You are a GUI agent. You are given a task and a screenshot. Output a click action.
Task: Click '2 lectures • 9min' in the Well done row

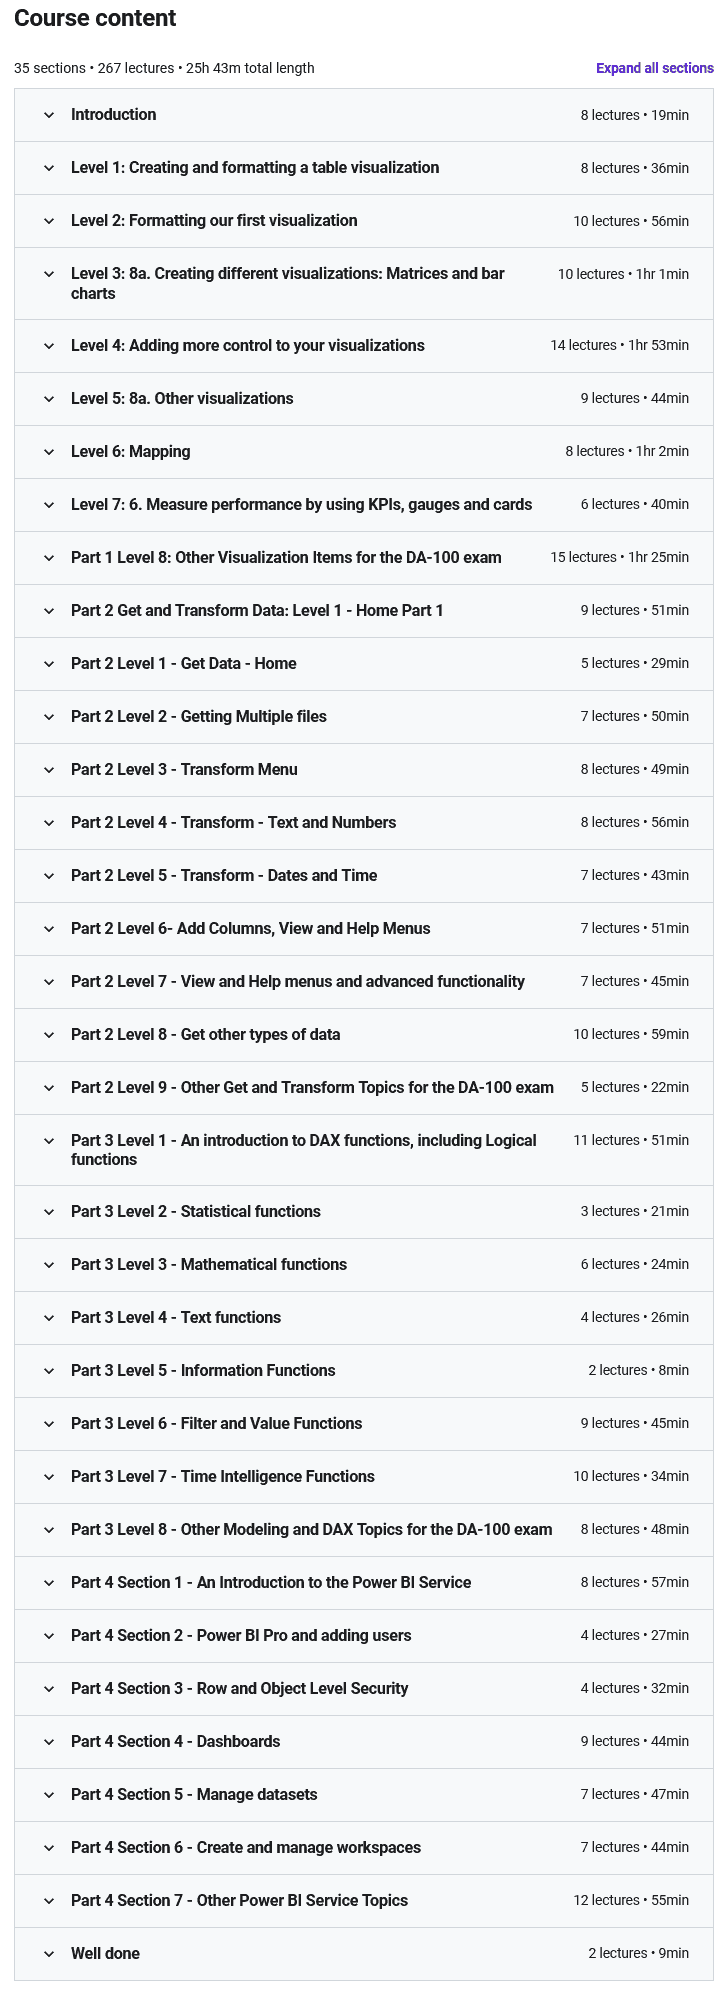[x=638, y=1953]
